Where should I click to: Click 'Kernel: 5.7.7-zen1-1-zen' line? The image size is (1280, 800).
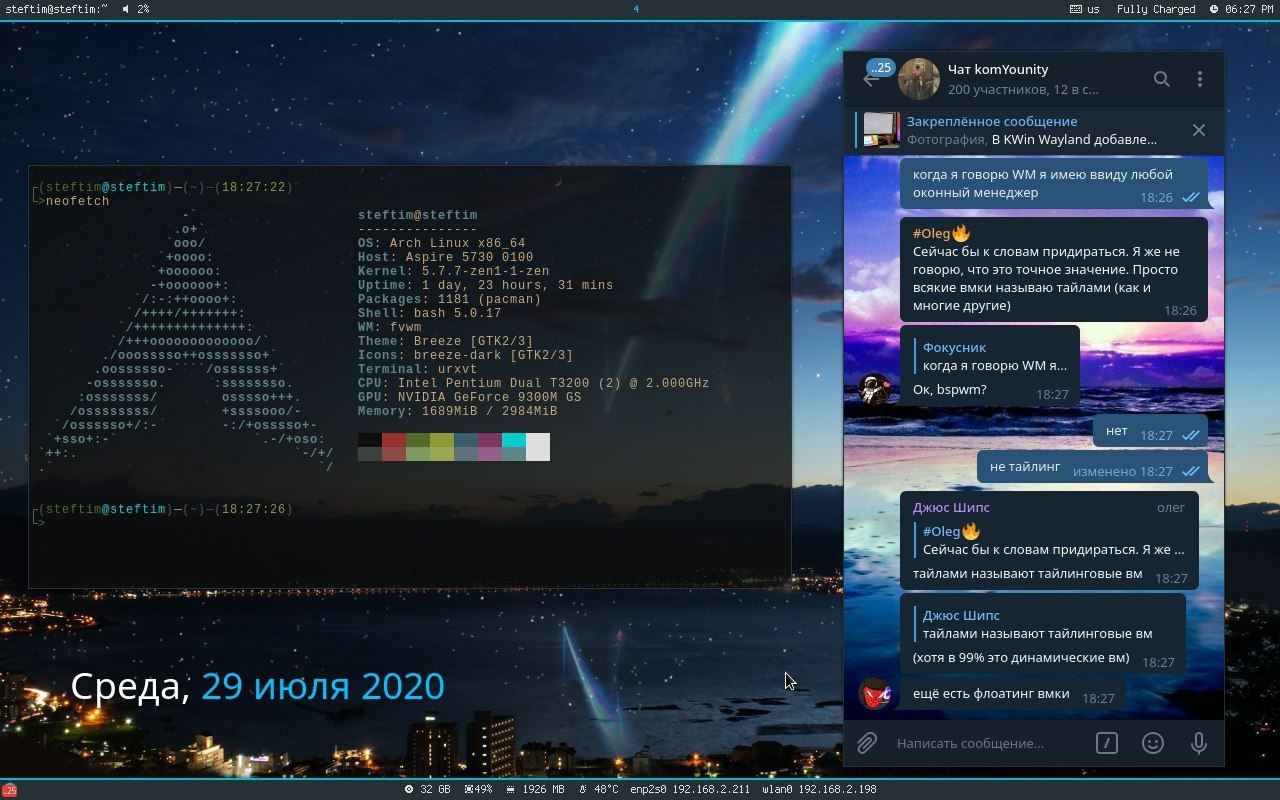453,271
